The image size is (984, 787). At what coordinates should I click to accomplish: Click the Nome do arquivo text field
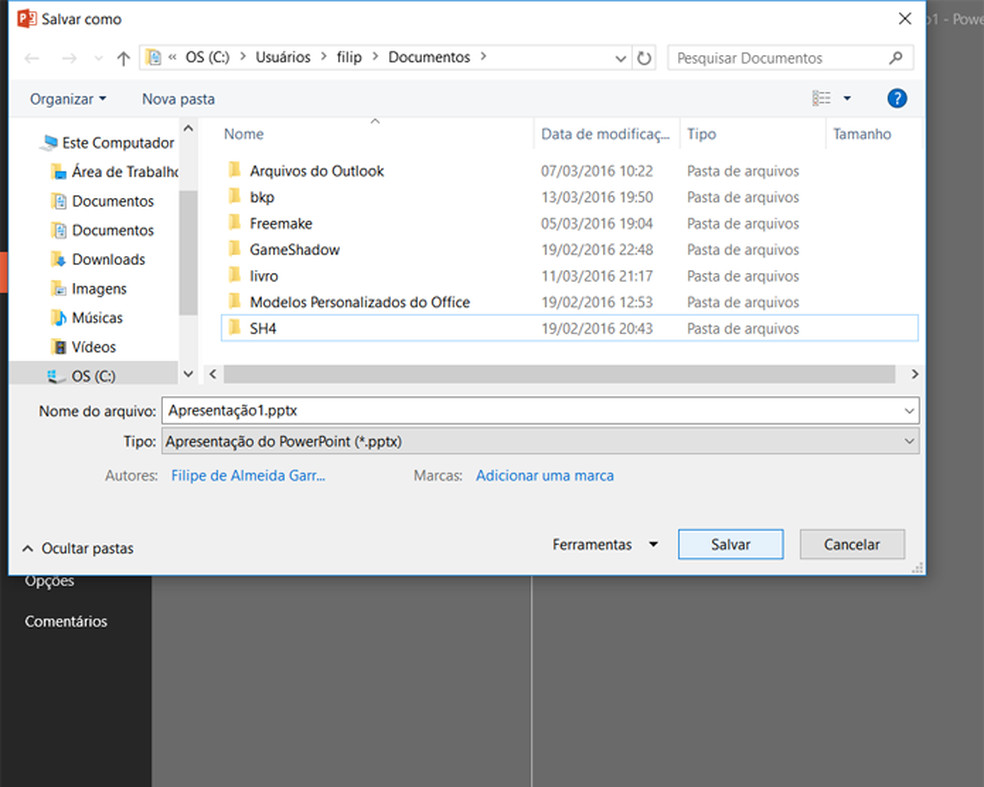(x=530, y=410)
